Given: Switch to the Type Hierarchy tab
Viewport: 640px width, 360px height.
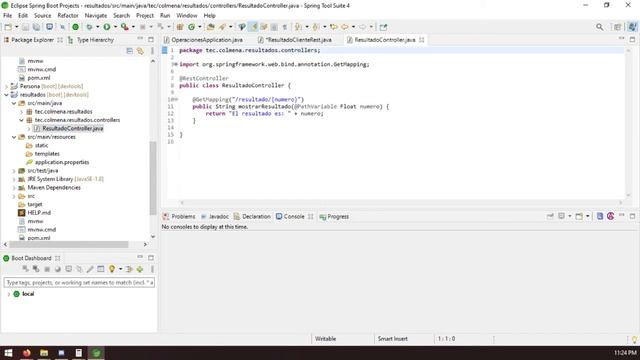Looking at the screenshot, I should [x=91, y=40].
